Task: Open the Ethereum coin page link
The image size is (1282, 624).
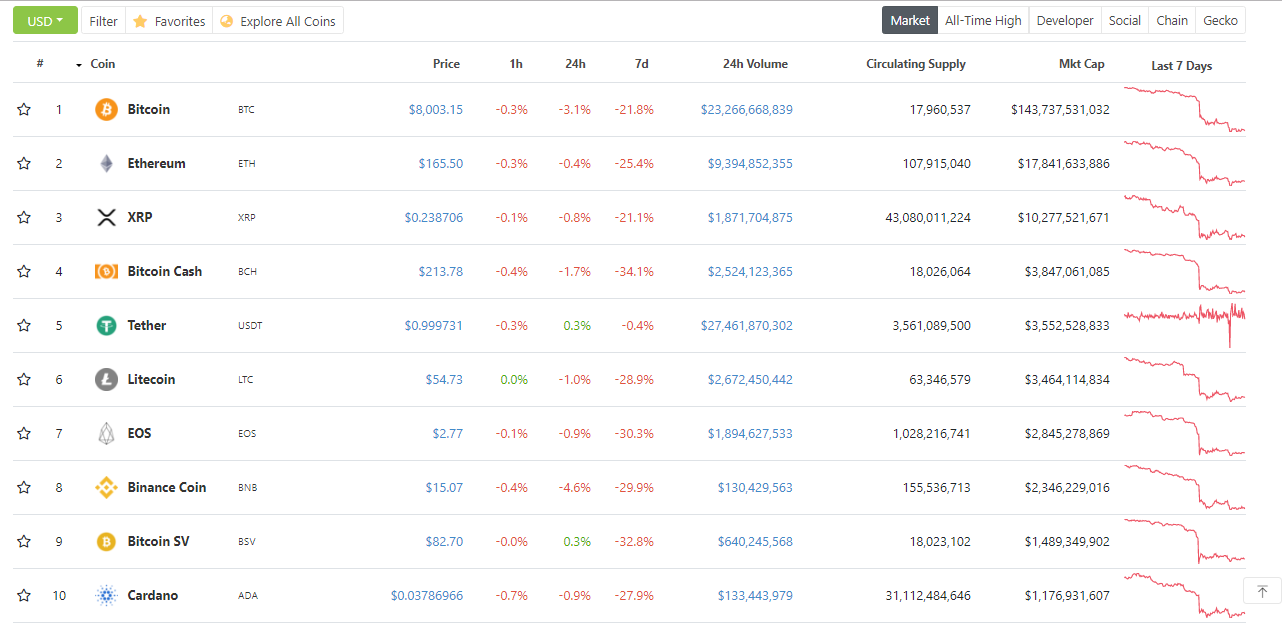Action: (x=156, y=164)
